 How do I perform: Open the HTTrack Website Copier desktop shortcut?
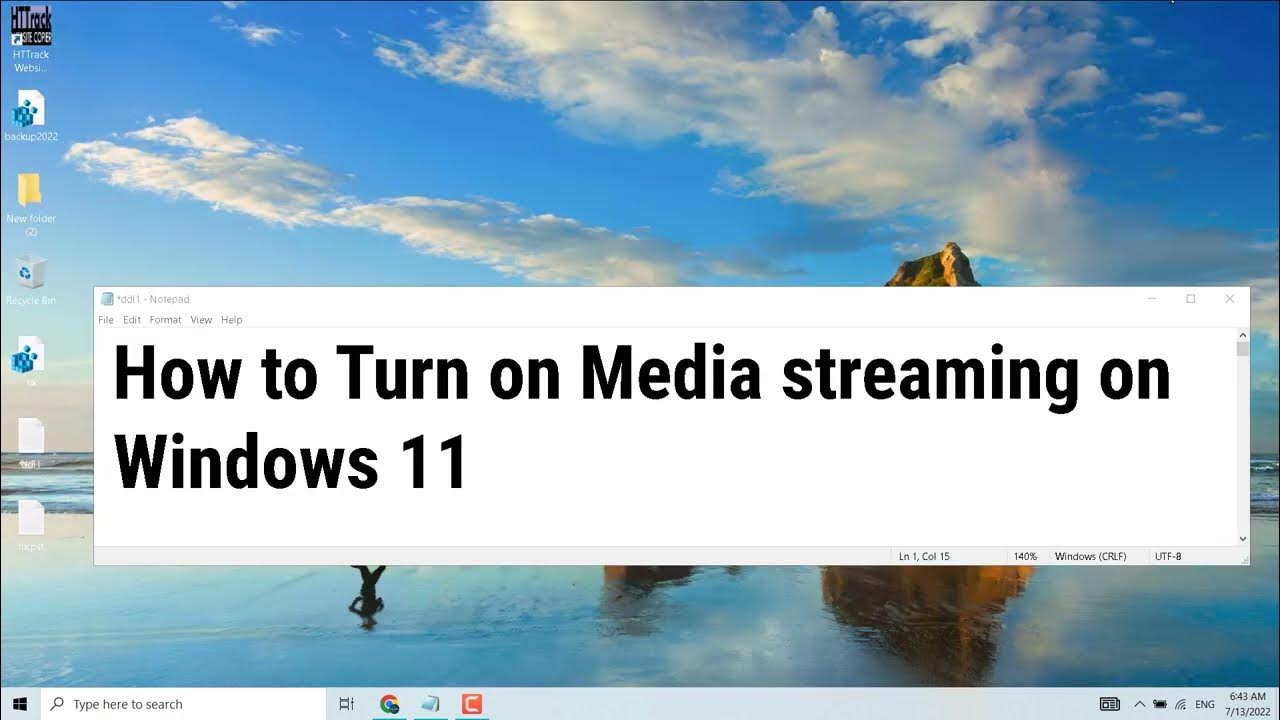pyautogui.click(x=31, y=38)
